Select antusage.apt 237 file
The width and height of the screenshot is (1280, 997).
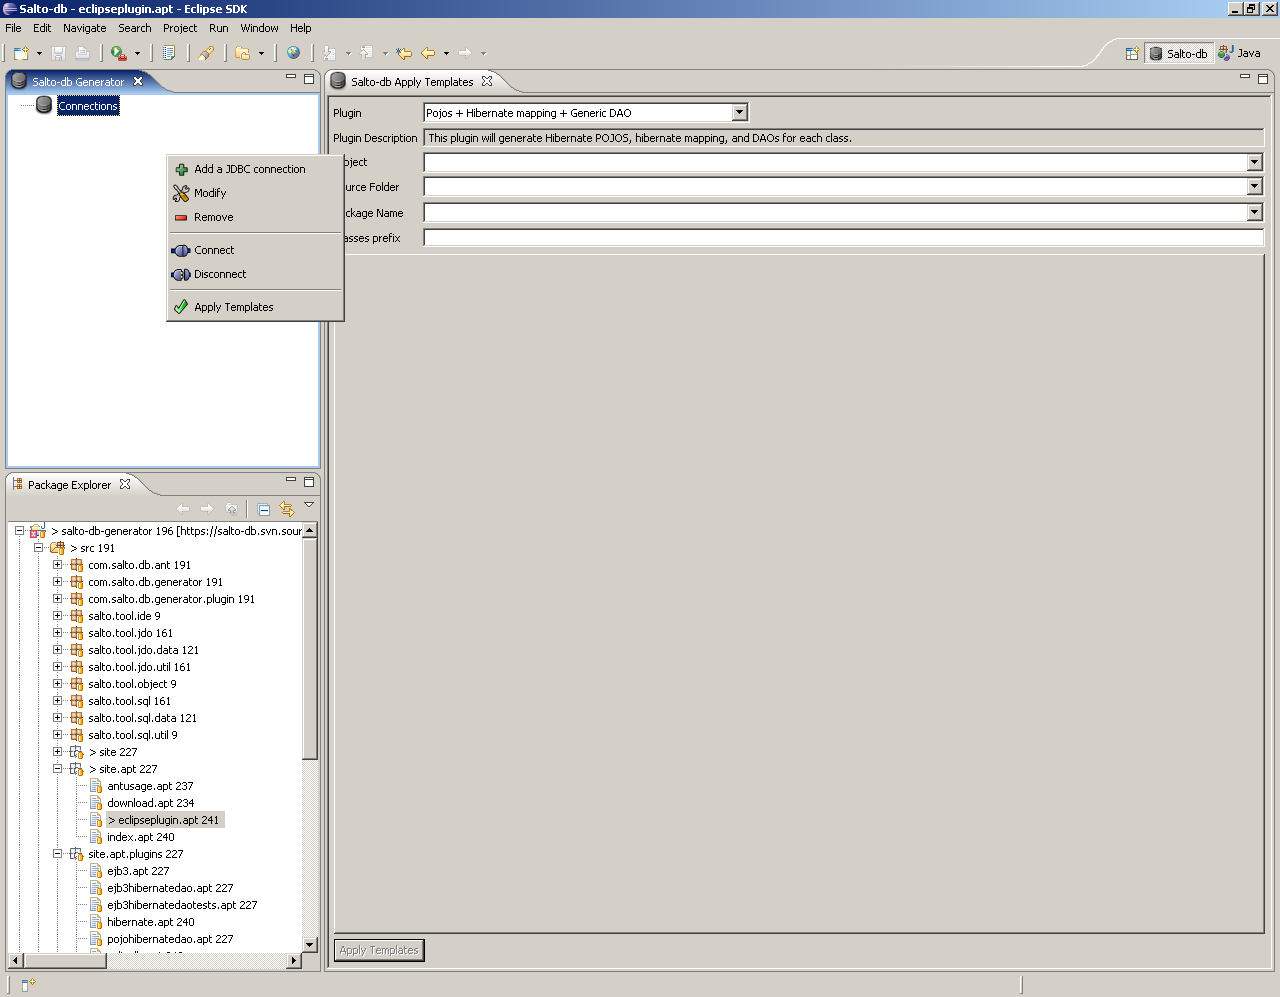[x=150, y=786]
